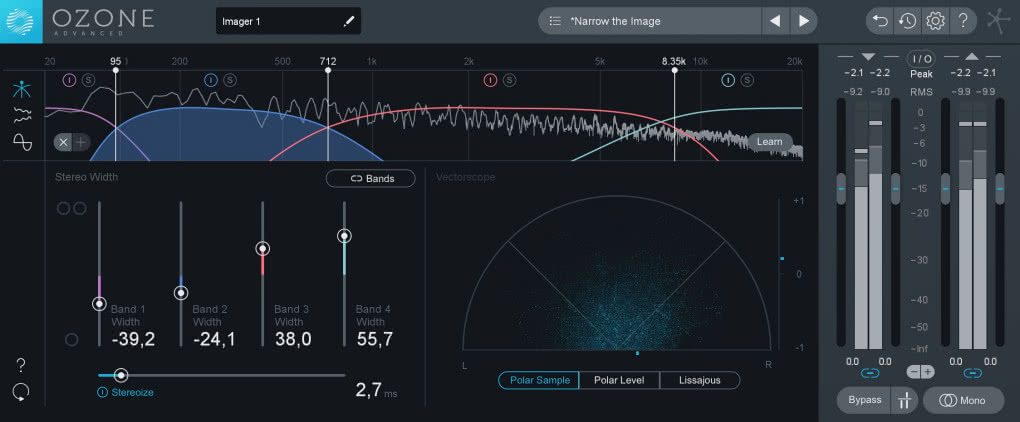The image size is (1020, 422).
Task: Switch to Lissajous view
Action: [699, 380]
